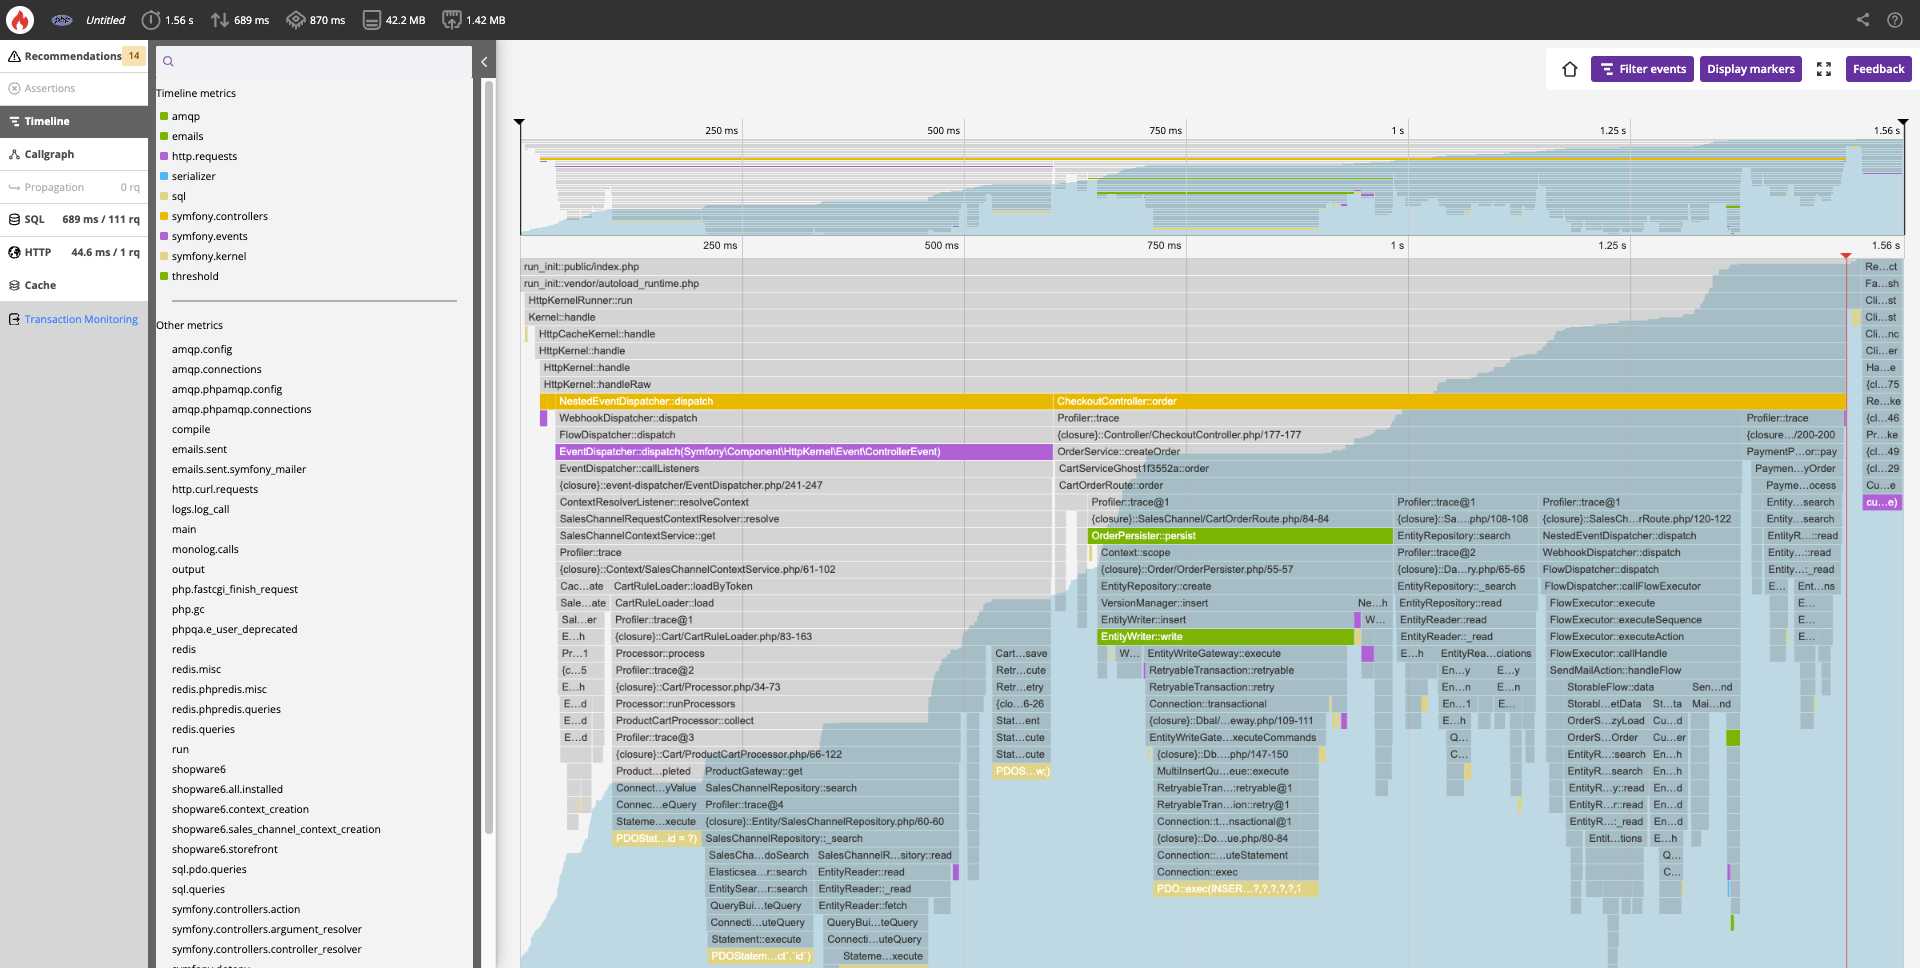Collapse the metrics side panel with chevron
The image size is (1920, 968).
point(484,62)
